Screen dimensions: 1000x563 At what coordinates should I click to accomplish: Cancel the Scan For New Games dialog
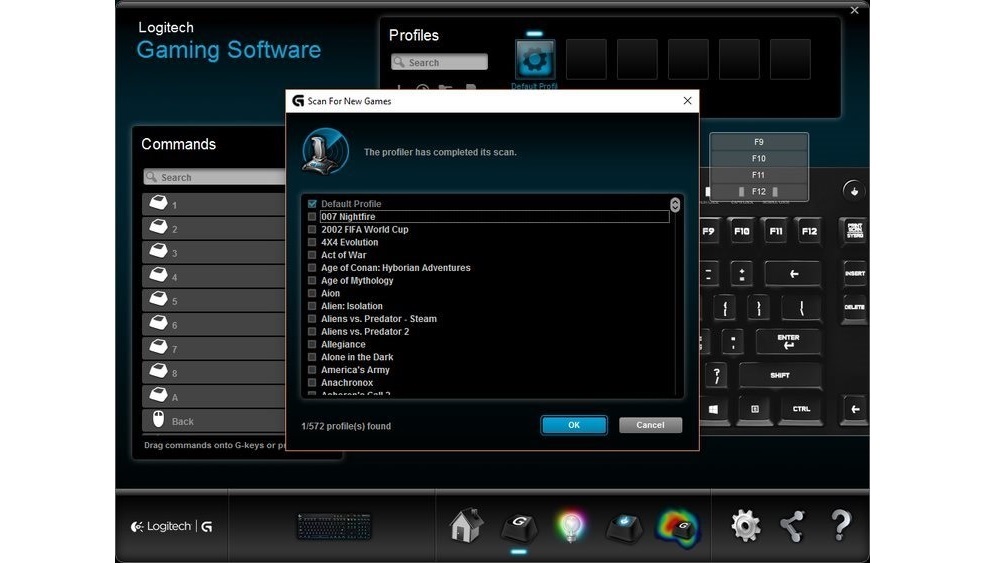point(650,425)
